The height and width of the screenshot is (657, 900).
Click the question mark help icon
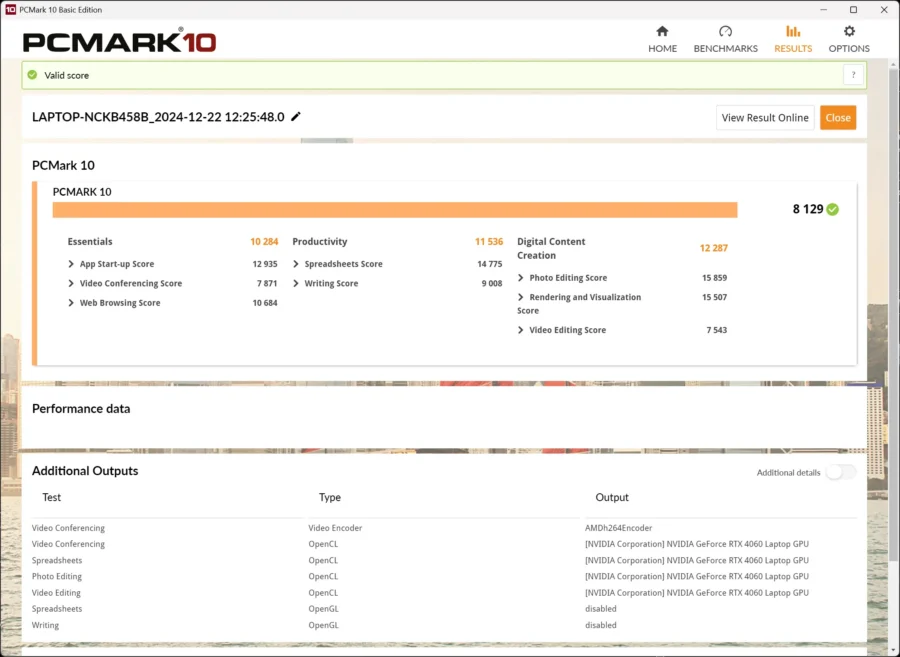pos(853,75)
